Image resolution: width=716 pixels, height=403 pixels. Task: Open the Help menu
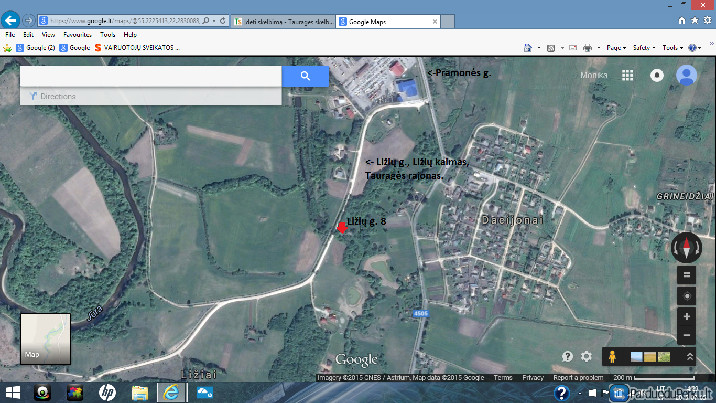(x=130, y=35)
